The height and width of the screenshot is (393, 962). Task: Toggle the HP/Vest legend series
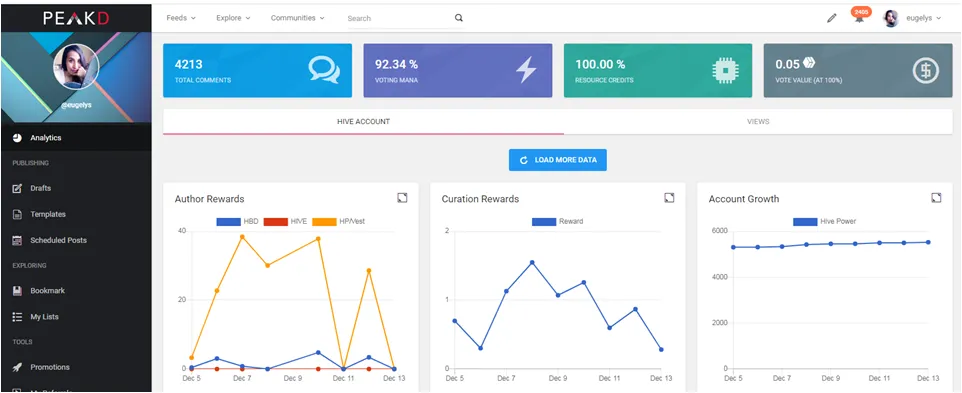(x=338, y=221)
